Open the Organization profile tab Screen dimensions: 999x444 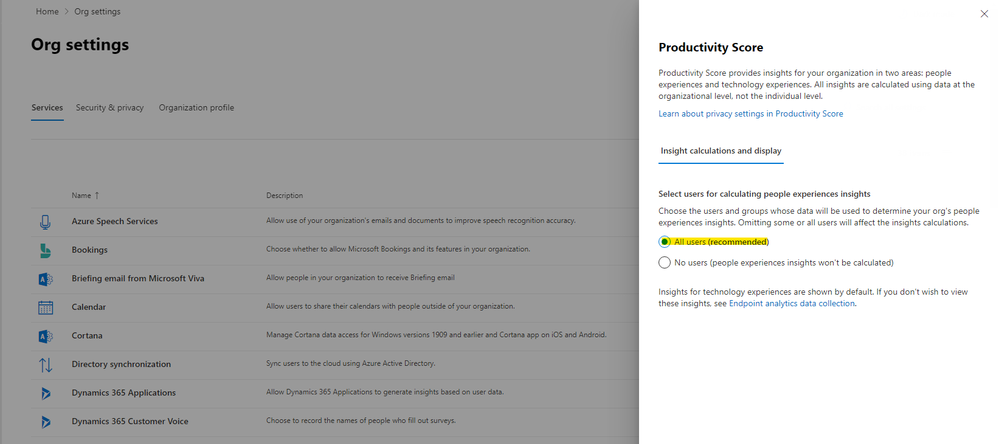[x=196, y=108]
